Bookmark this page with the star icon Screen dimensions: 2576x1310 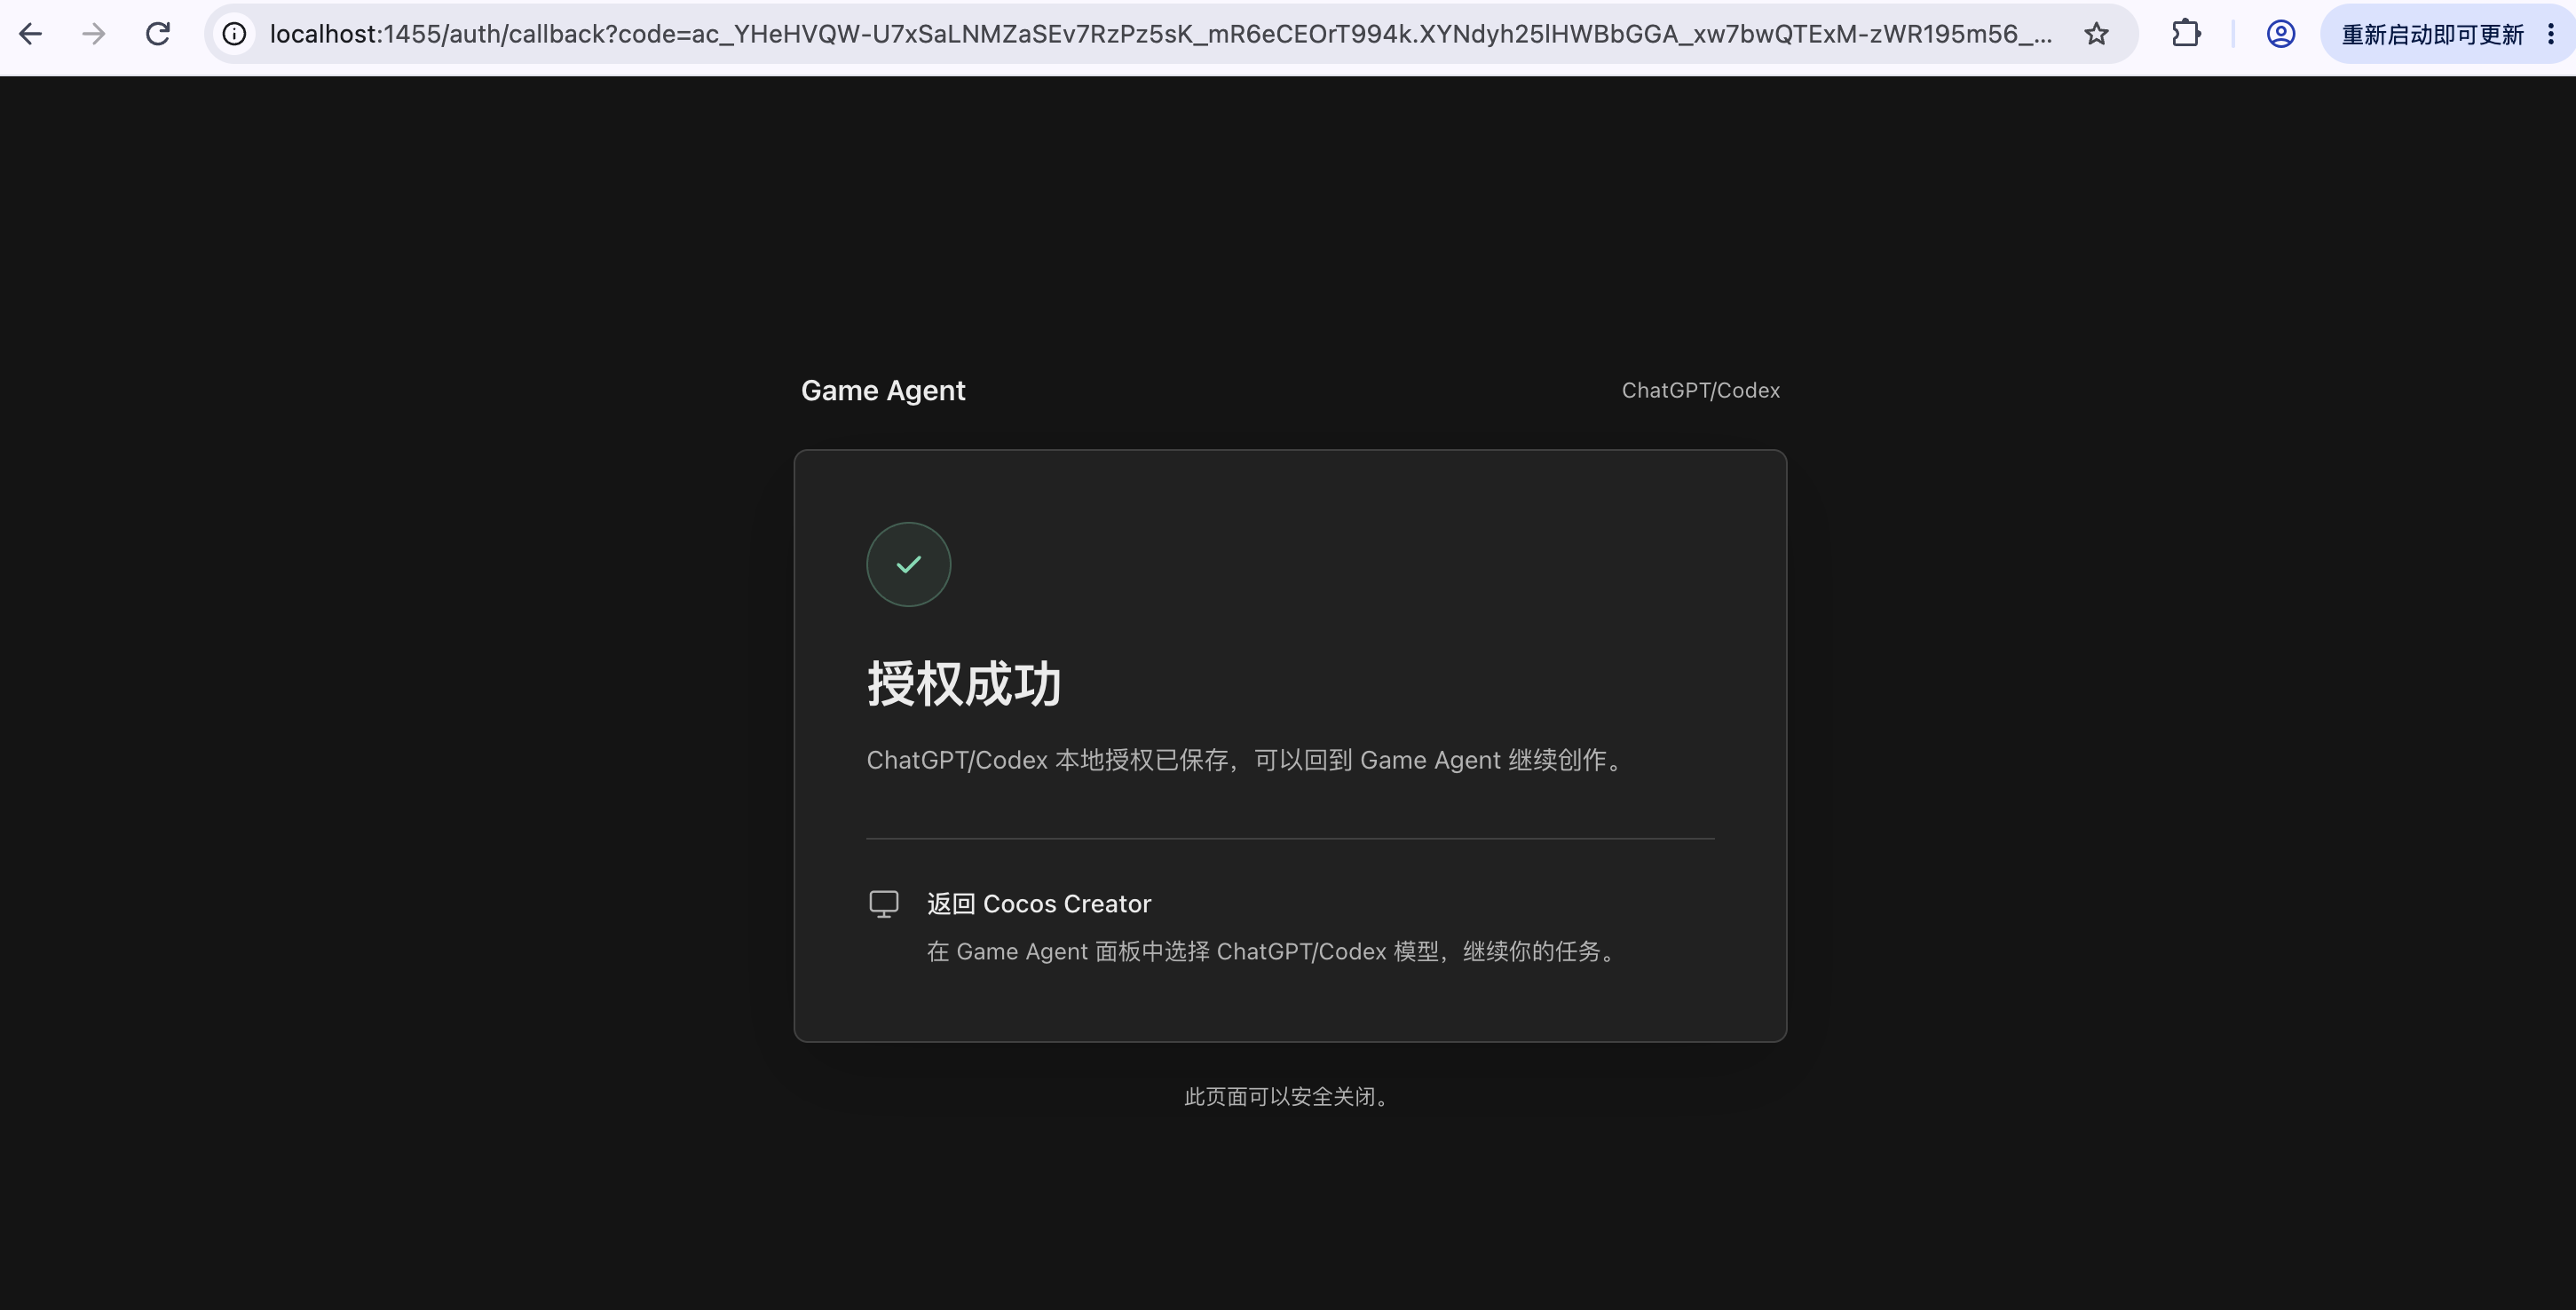(x=2096, y=34)
